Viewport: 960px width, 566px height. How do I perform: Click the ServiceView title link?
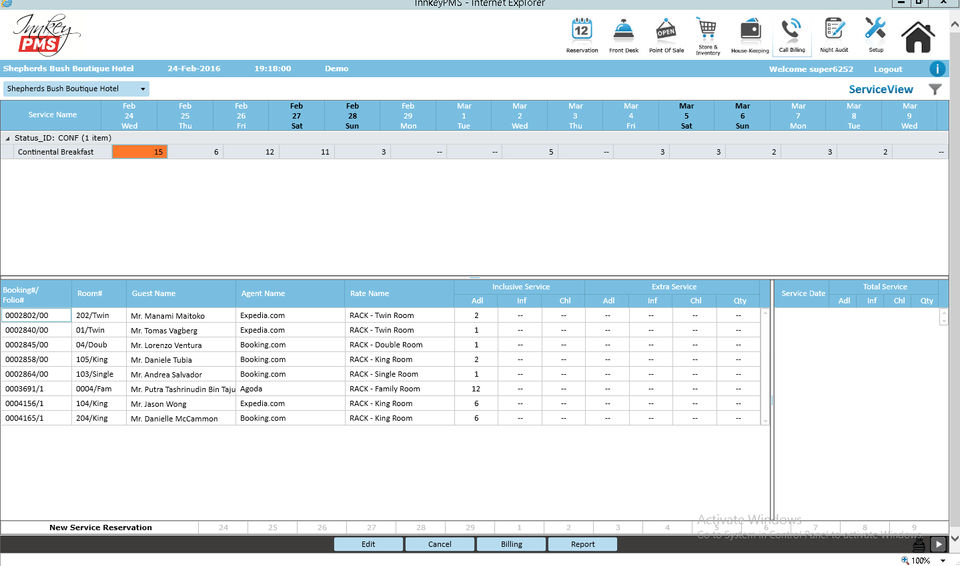click(880, 89)
